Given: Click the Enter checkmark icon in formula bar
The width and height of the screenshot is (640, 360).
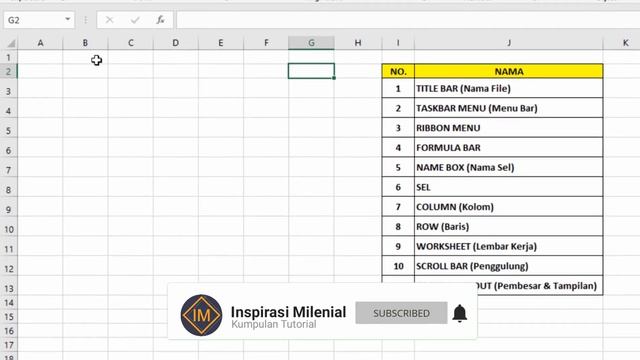Looking at the screenshot, I should (x=135, y=20).
